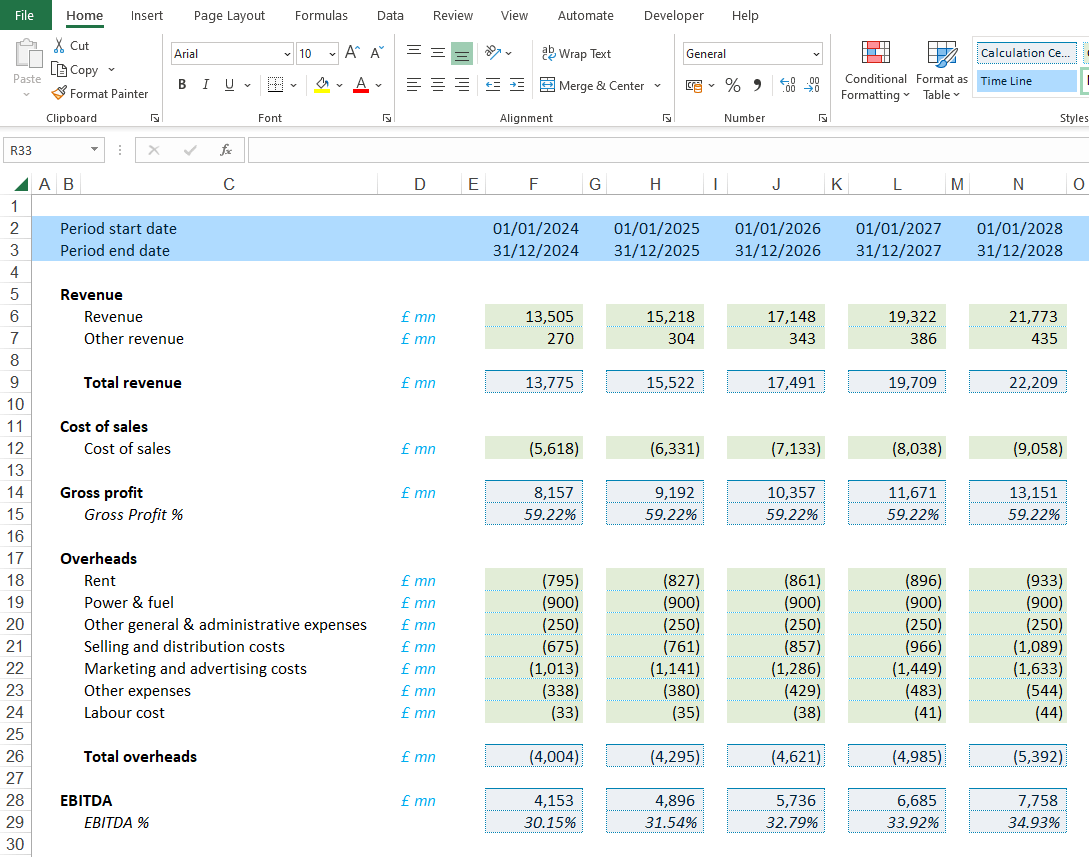Click the Cut scissors icon
Image resolution: width=1089 pixels, height=857 pixels.
coord(59,46)
